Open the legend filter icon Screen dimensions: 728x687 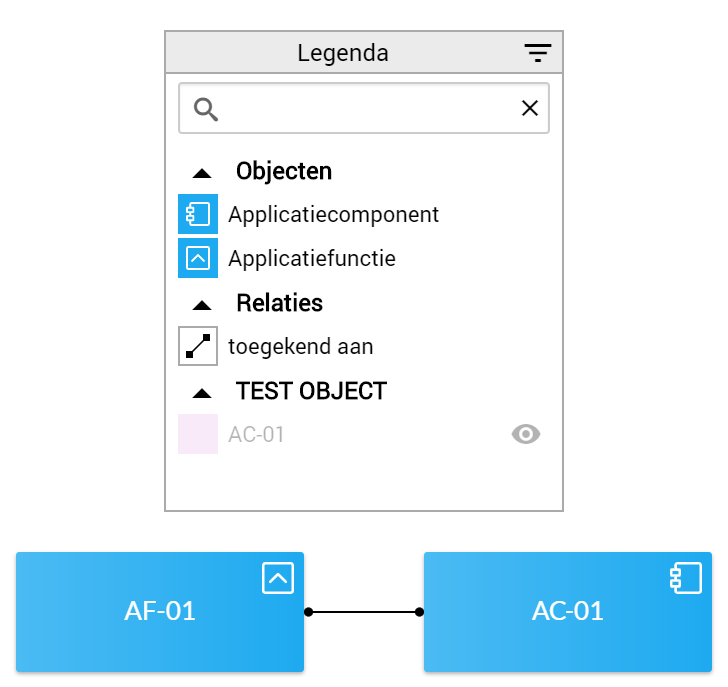tap(538, 52)
